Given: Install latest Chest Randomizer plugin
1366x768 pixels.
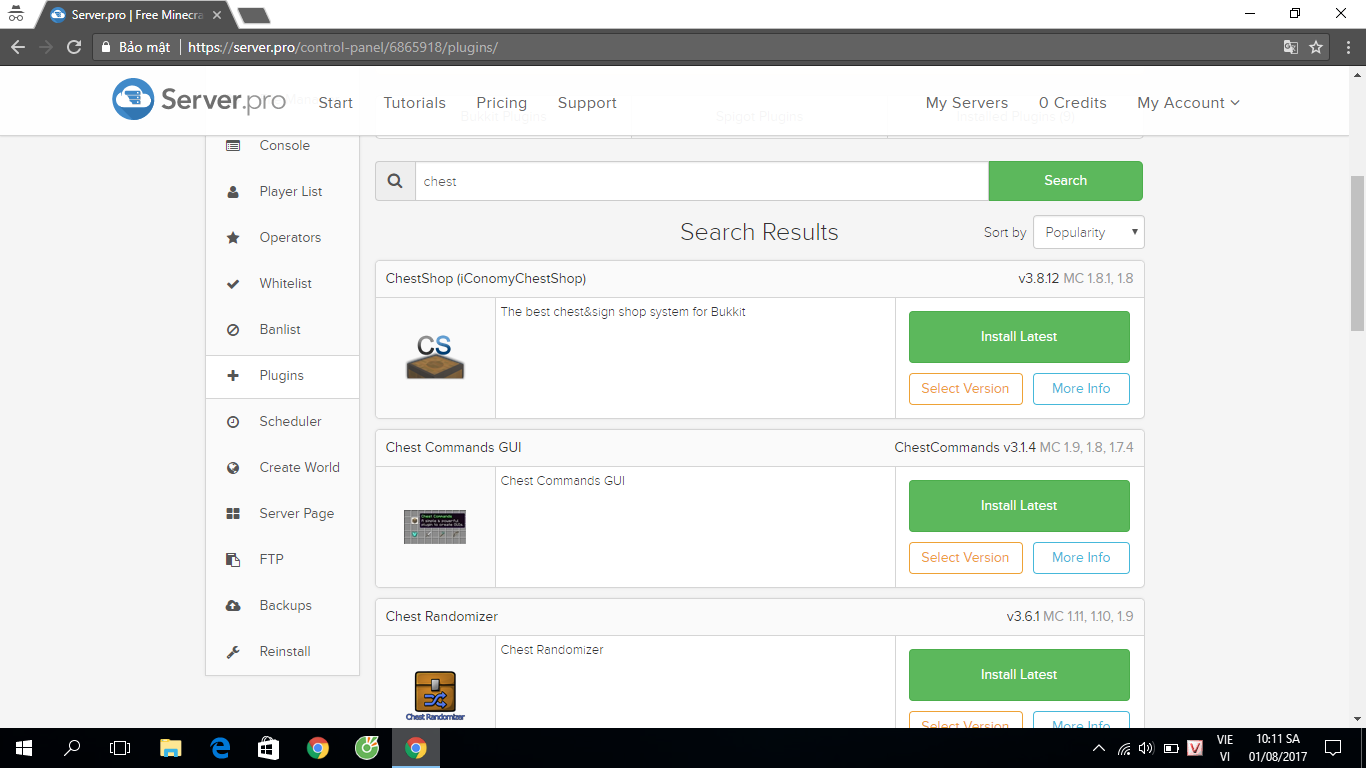Looking at the screenshot, I should coord(1019,675).
